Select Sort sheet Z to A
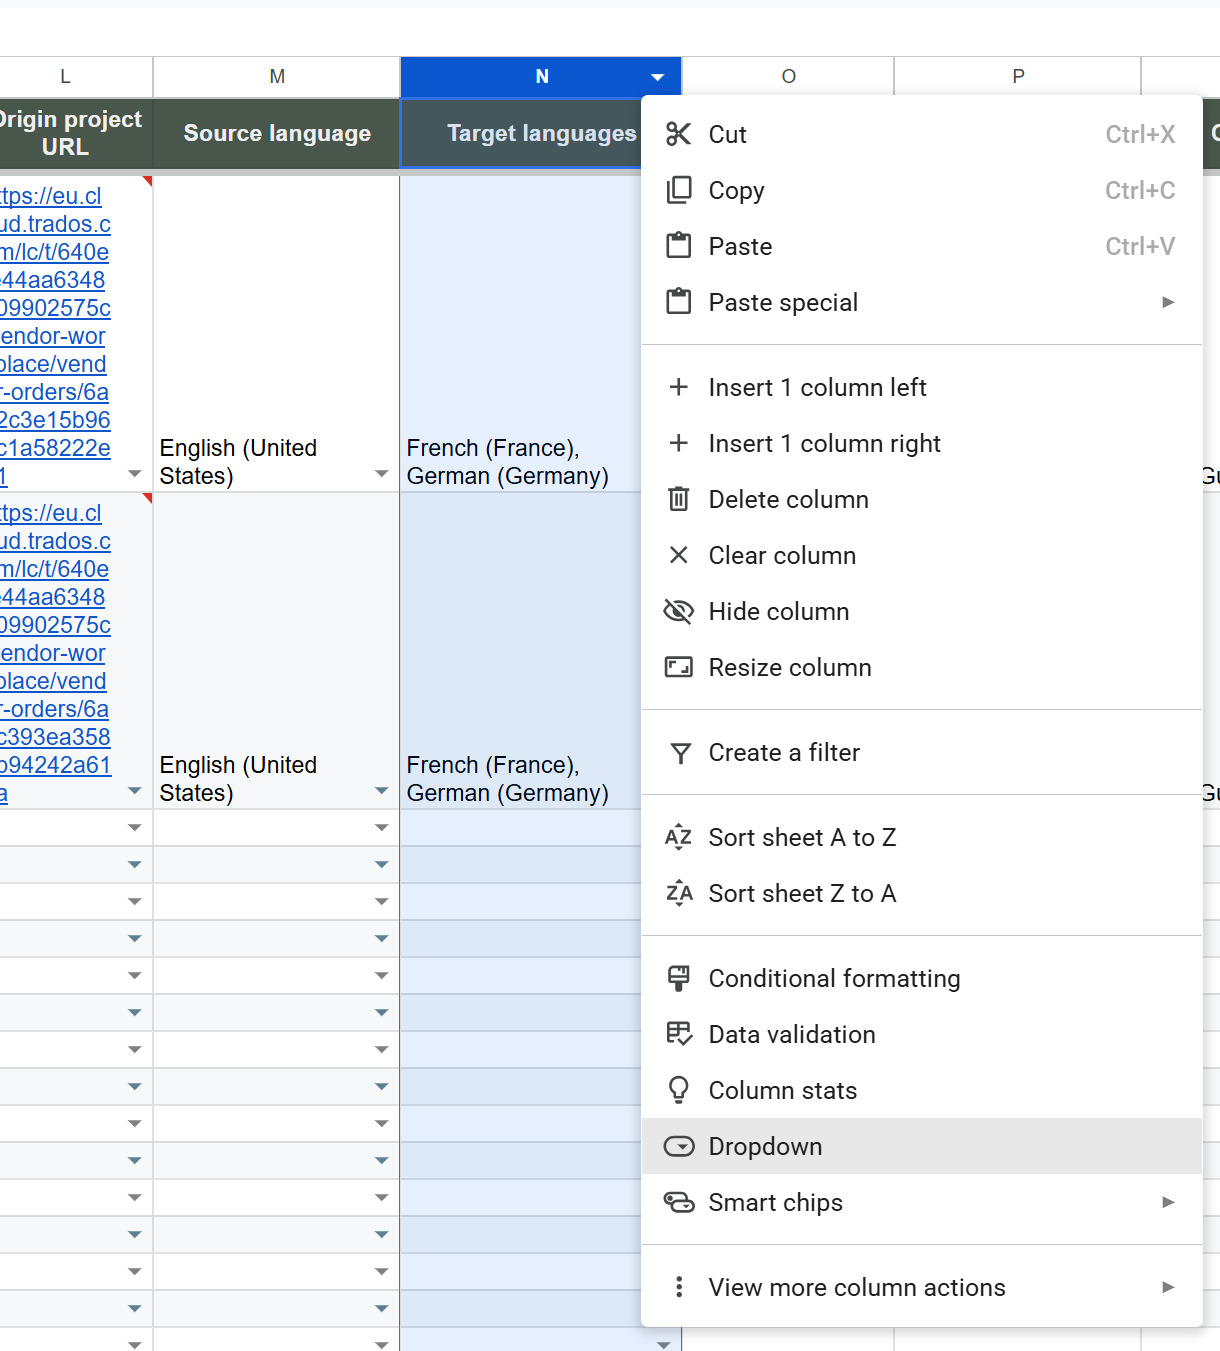The image size is (1220, 1351). tap(921, 893)
